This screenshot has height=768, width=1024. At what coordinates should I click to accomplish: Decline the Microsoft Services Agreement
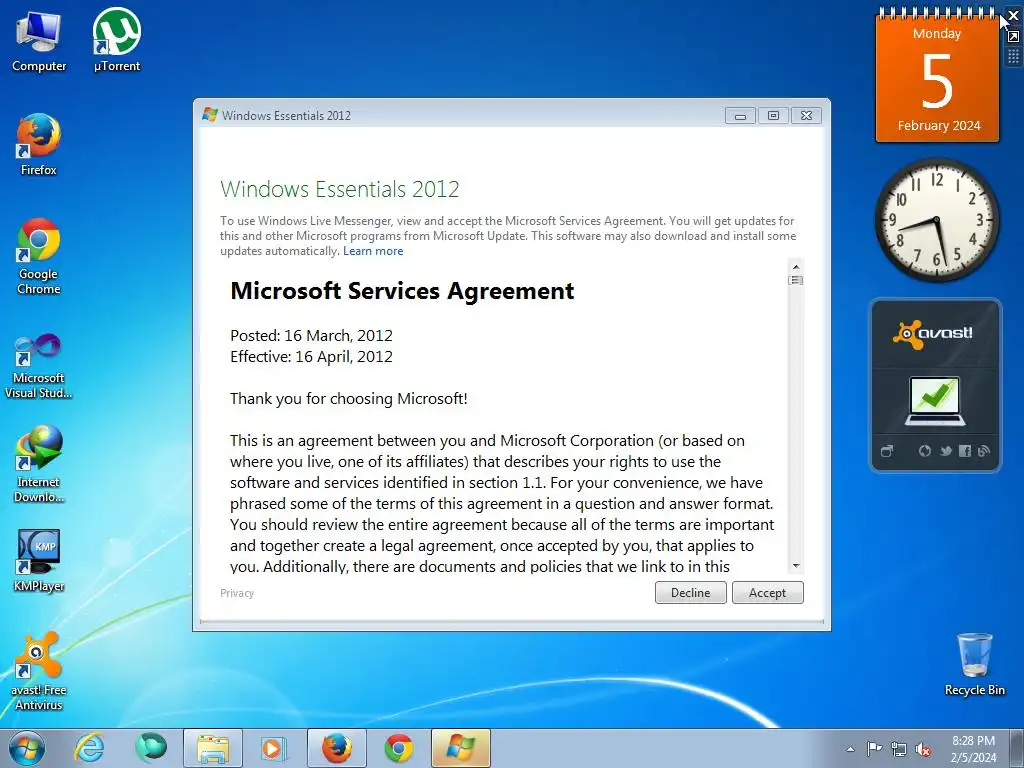[x=690, y=592]
